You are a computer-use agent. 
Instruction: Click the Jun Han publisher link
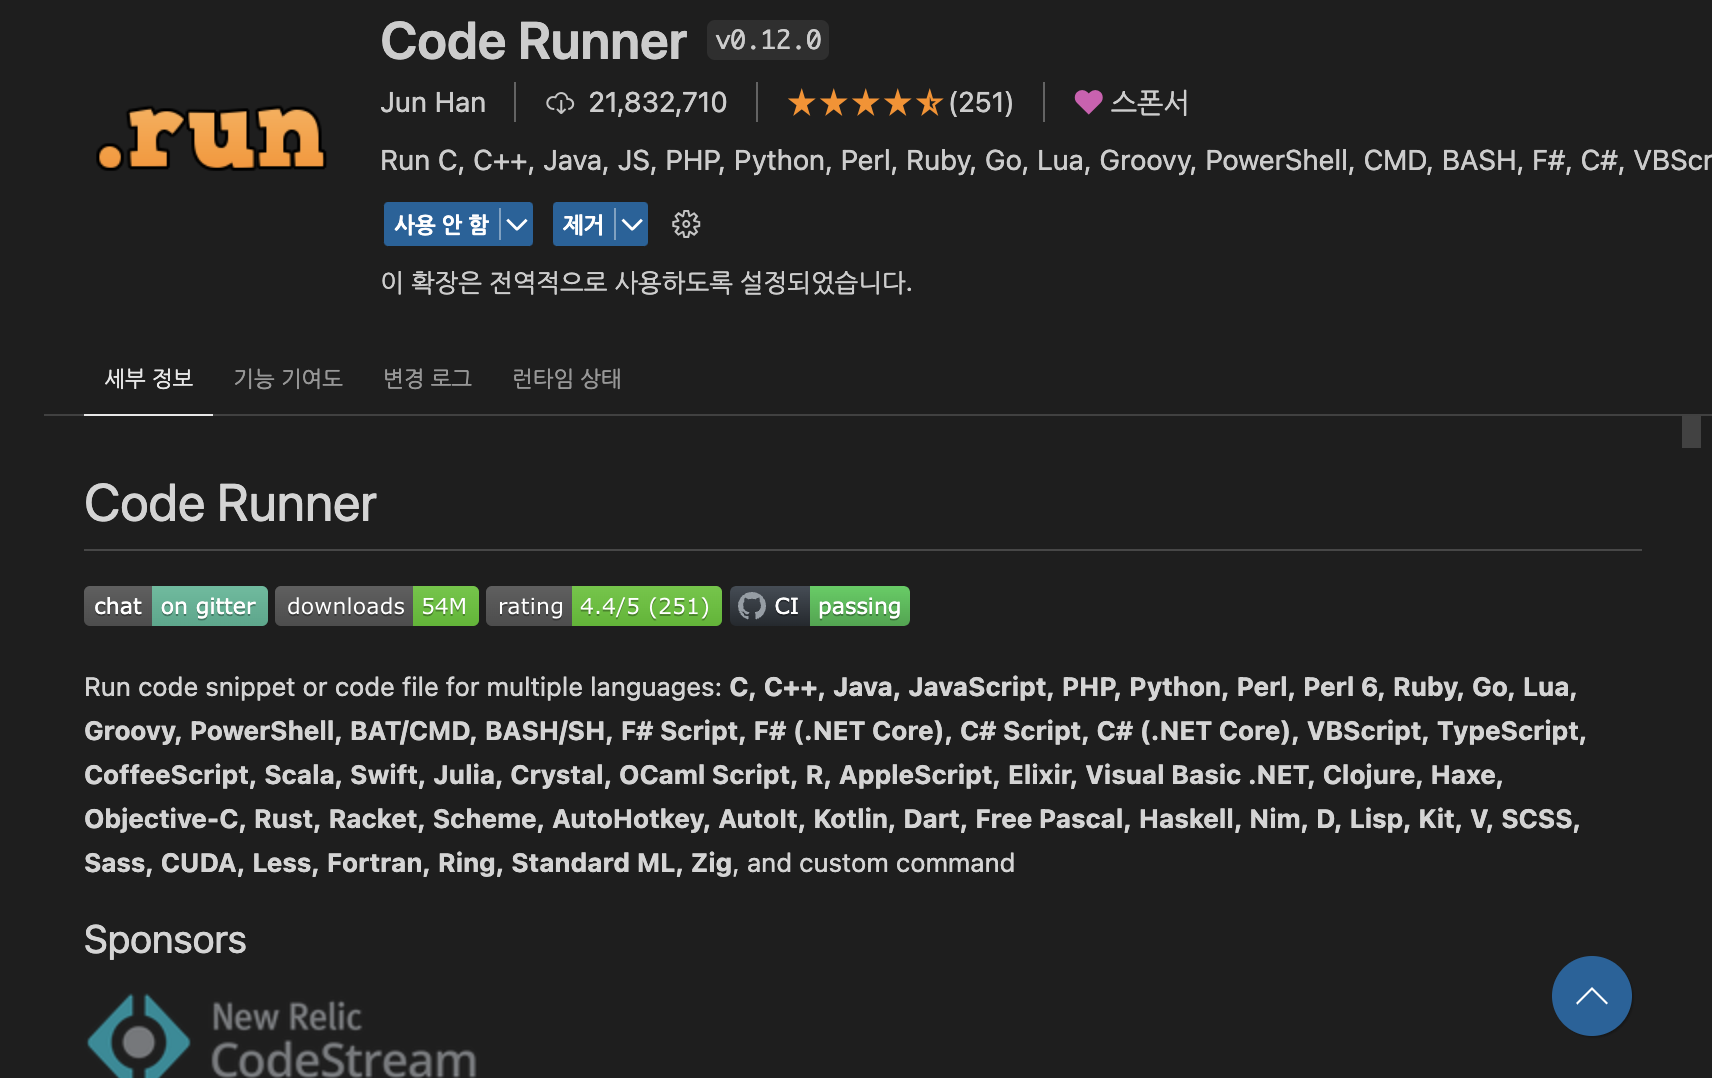pyautogui.click(x=433, y=102)
